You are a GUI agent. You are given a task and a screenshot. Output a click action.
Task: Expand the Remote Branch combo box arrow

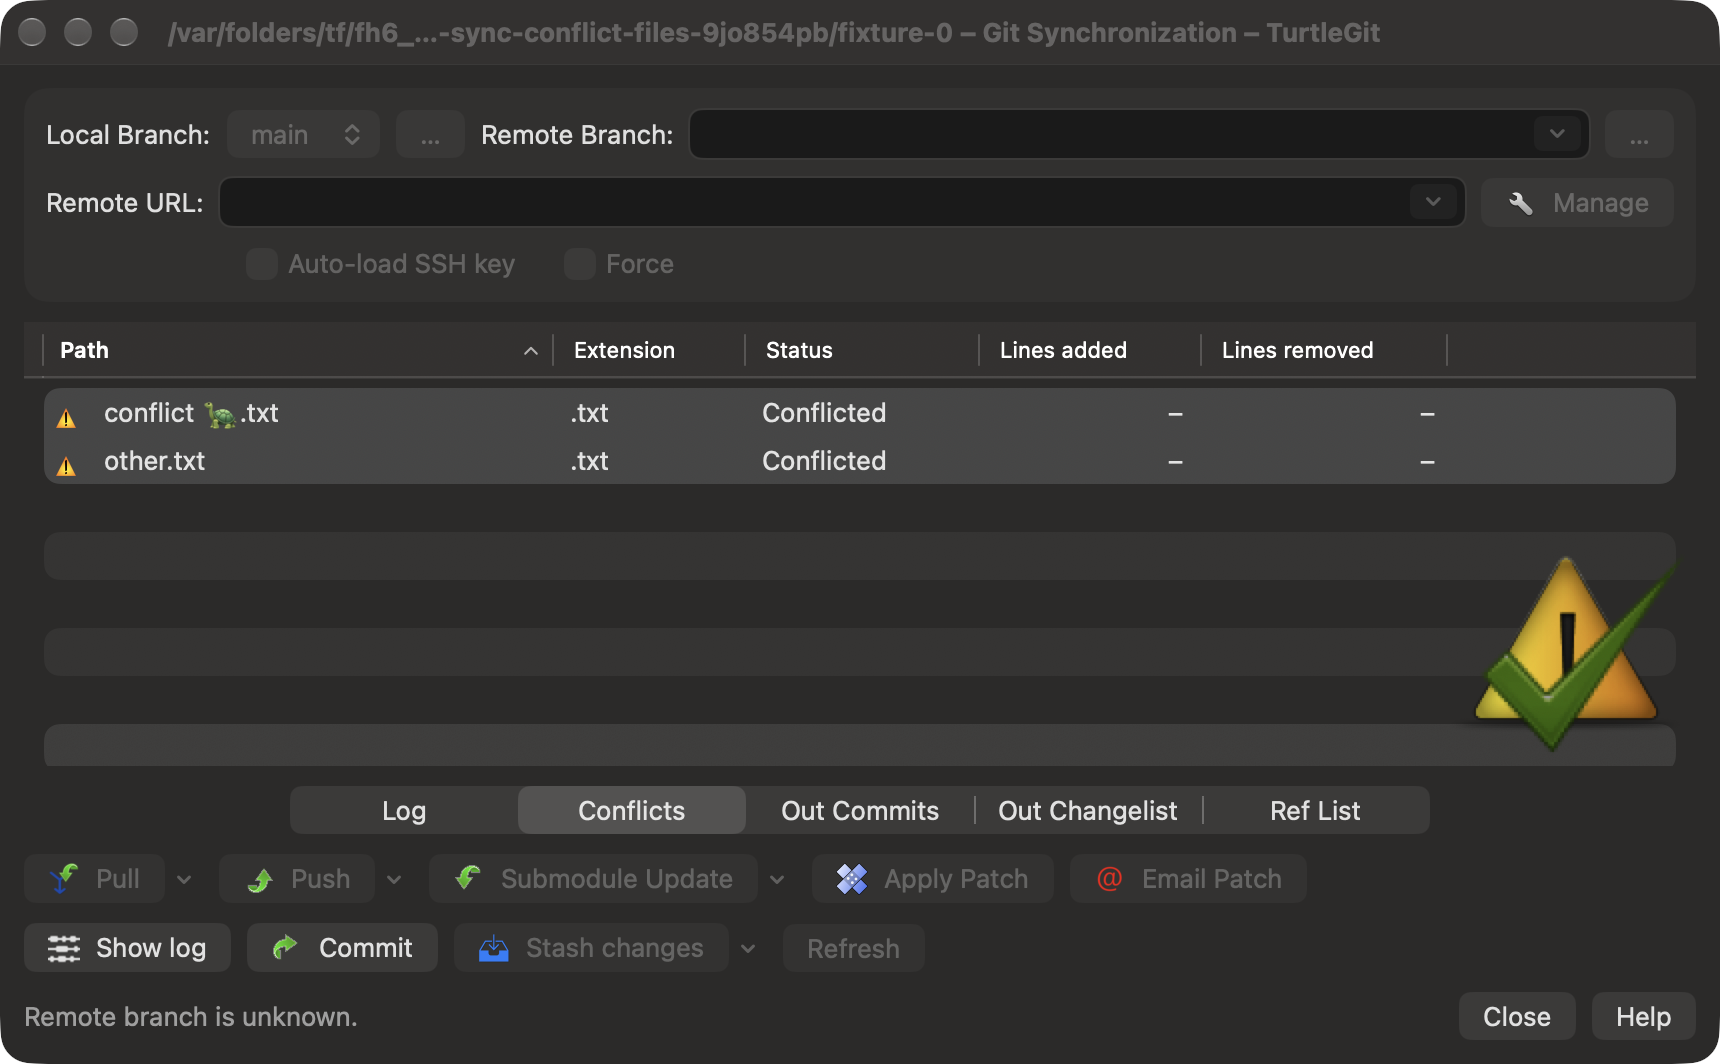point(1557,133)
